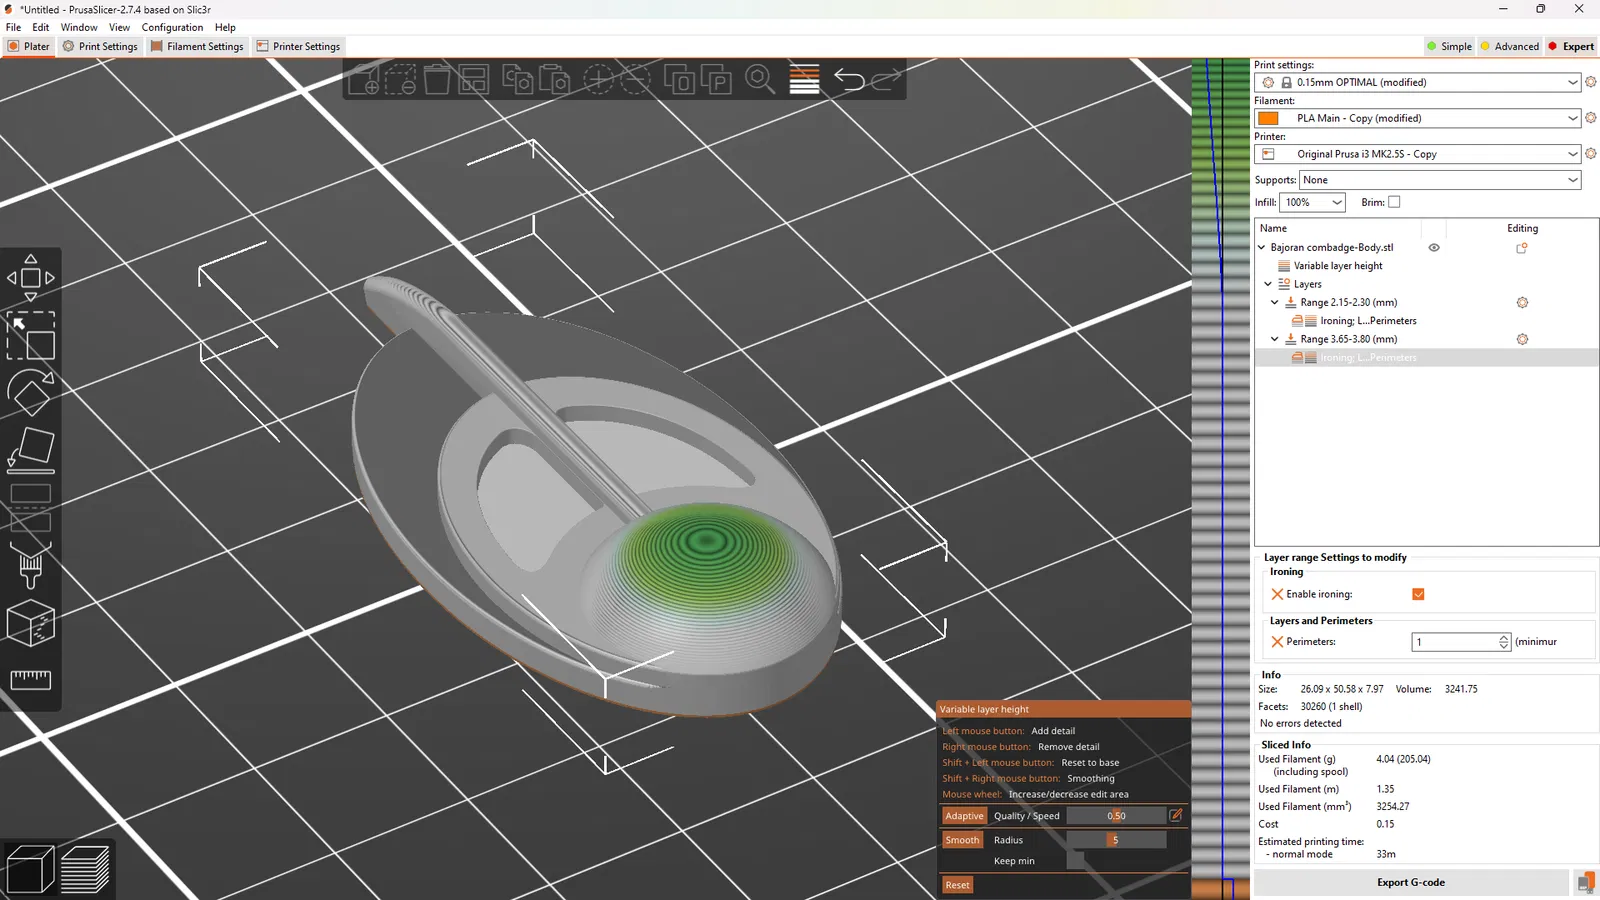The image size is (1600, 900).
Task: Open the Printer preset dropdown
Action: pyautogui.click(x=1418, y=154)
